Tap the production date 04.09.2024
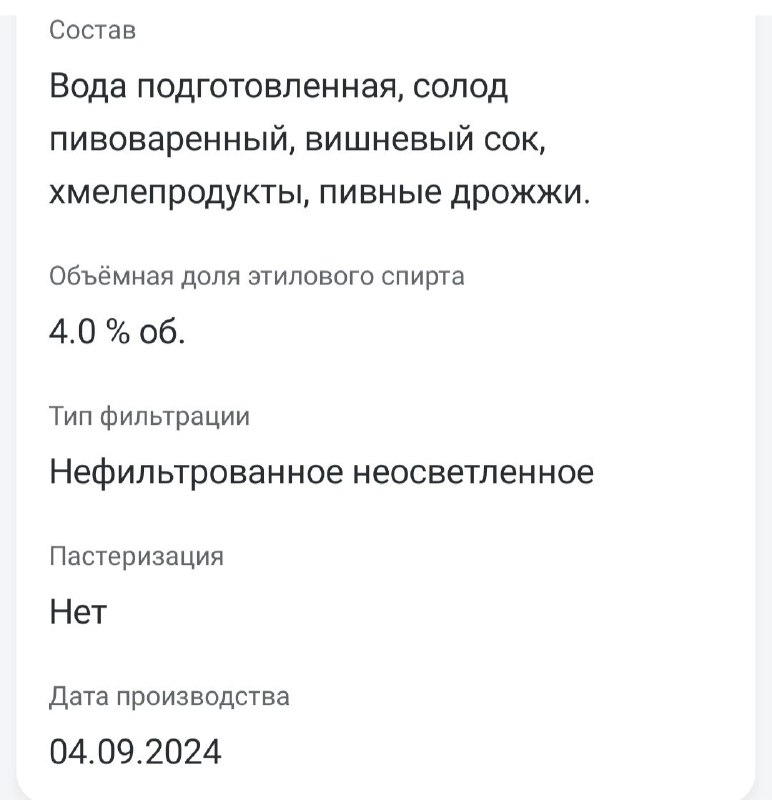The height and width of the screenshot is (800, 772). coord(135,752)
